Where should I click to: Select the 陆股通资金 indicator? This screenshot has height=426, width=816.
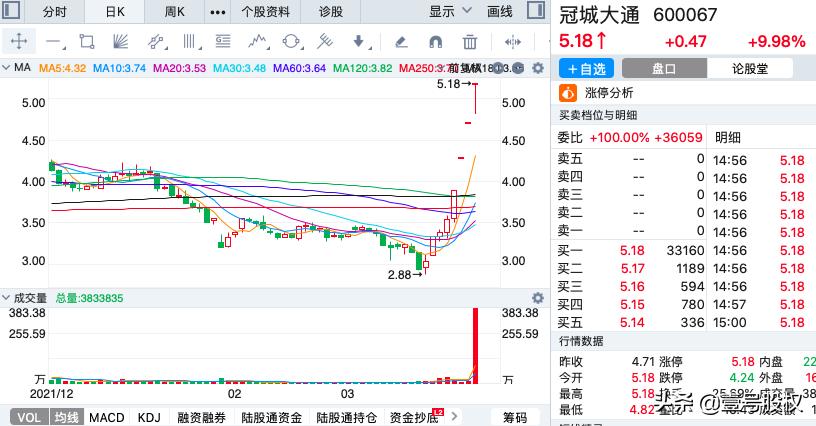[x=272, y=417]
